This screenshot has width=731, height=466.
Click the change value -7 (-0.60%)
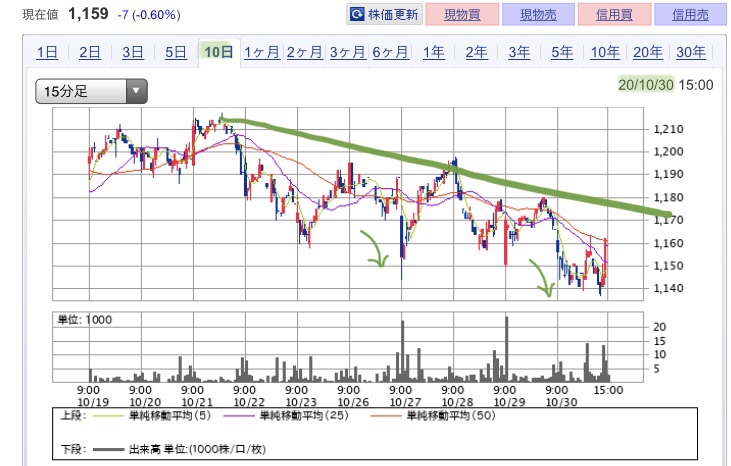coord(149,15)
